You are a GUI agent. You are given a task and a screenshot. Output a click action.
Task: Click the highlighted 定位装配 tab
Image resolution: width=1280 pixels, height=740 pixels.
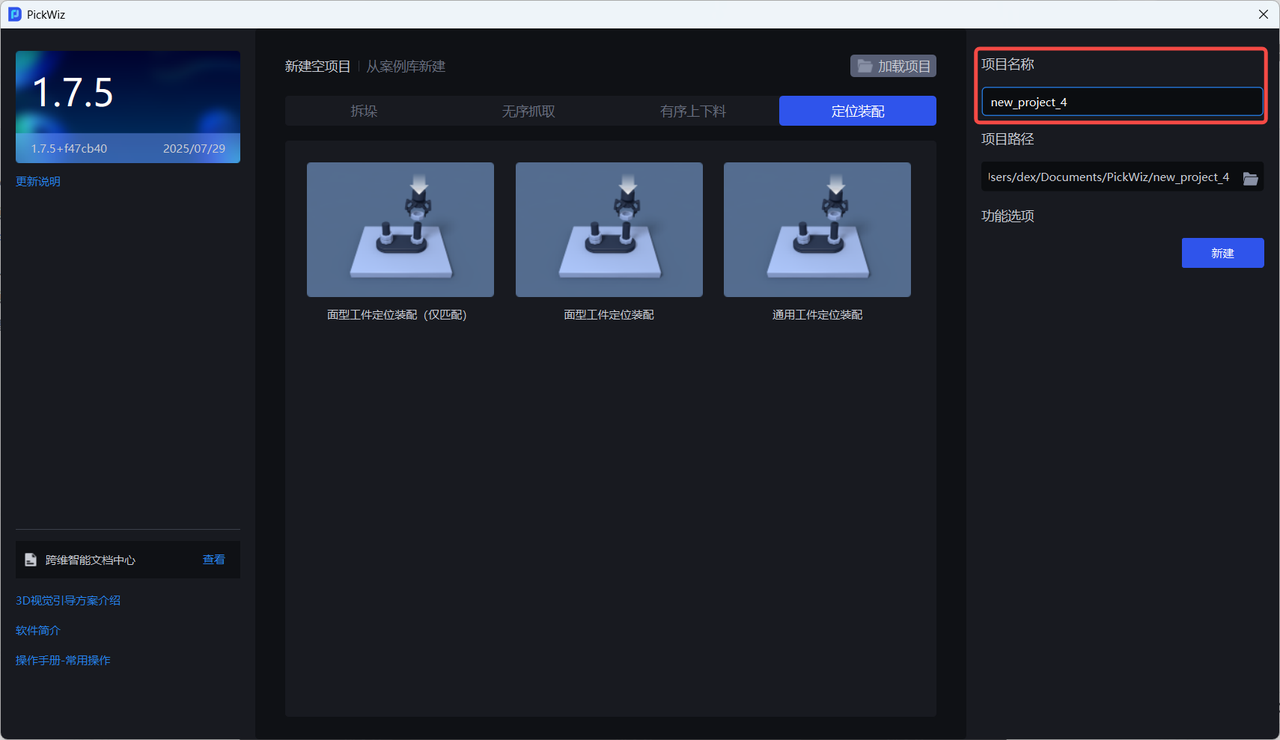(x=857, y=111)
